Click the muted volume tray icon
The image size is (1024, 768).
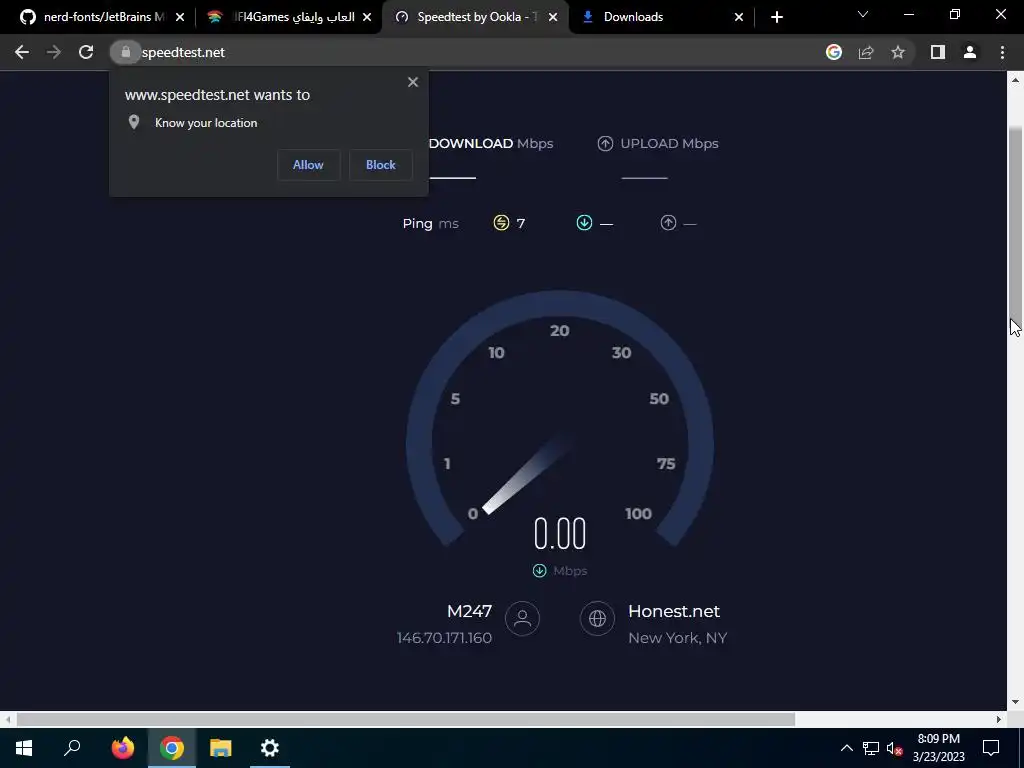[x=895, y=748]
